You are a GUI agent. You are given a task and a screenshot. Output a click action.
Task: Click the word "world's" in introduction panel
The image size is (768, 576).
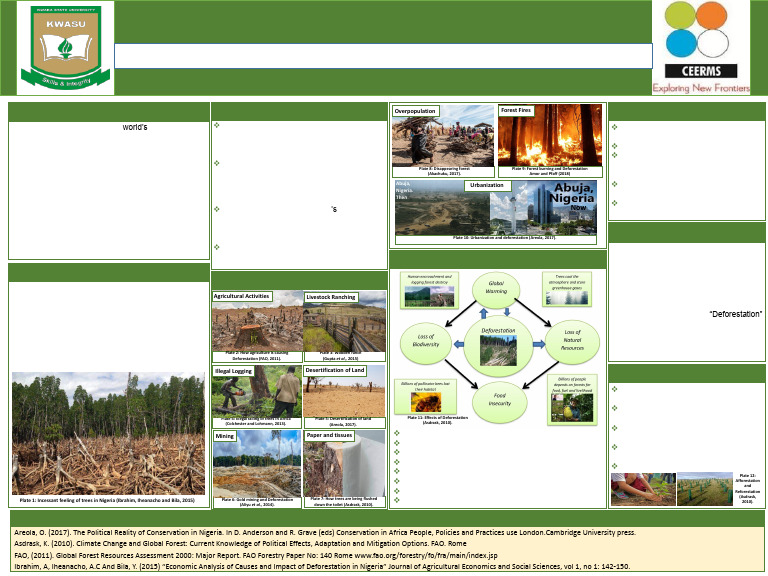(135, 127)
